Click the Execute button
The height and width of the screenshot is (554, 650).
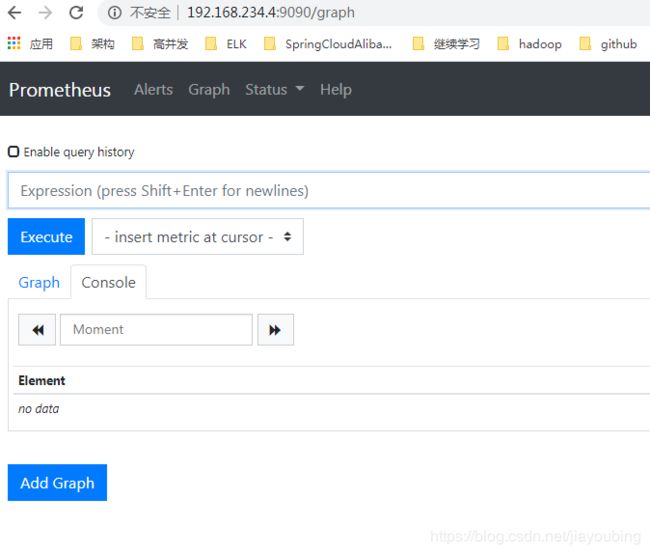point(46,237)
